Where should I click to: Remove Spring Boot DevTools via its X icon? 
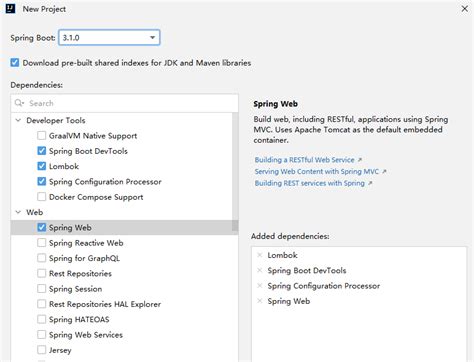pyautogui.click(x=260, y=270)
